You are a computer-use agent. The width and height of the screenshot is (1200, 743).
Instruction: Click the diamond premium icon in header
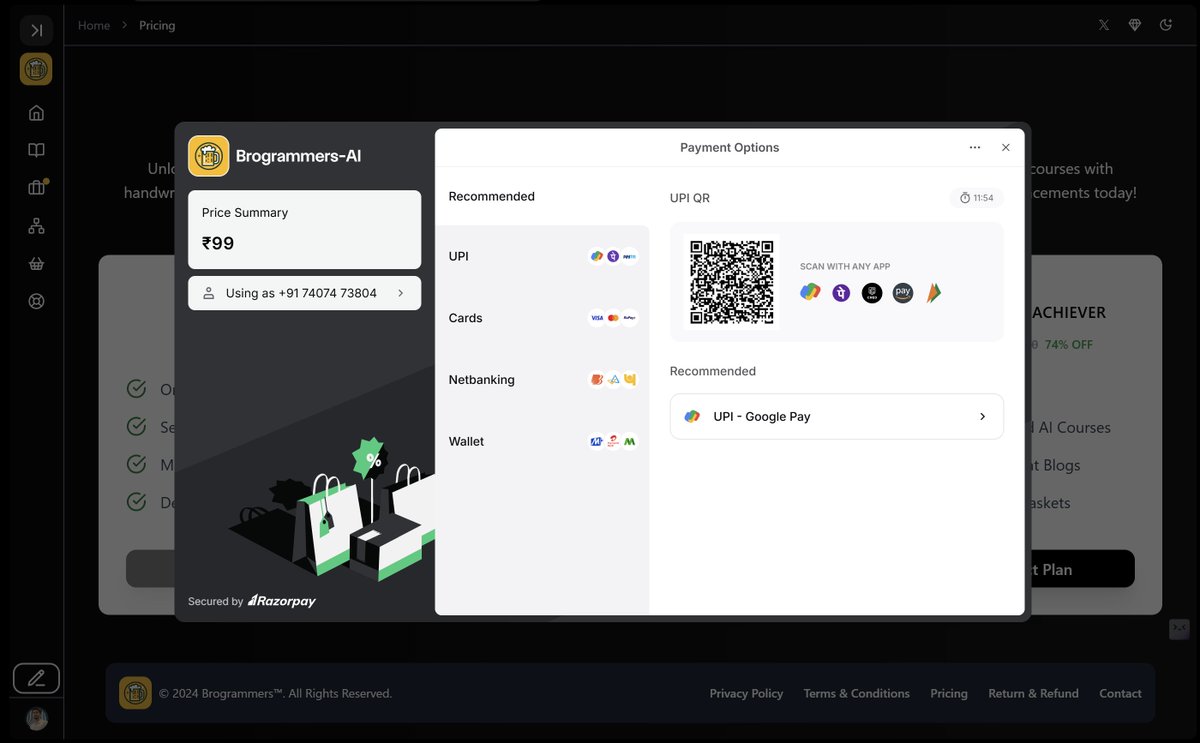point(1135,25)
